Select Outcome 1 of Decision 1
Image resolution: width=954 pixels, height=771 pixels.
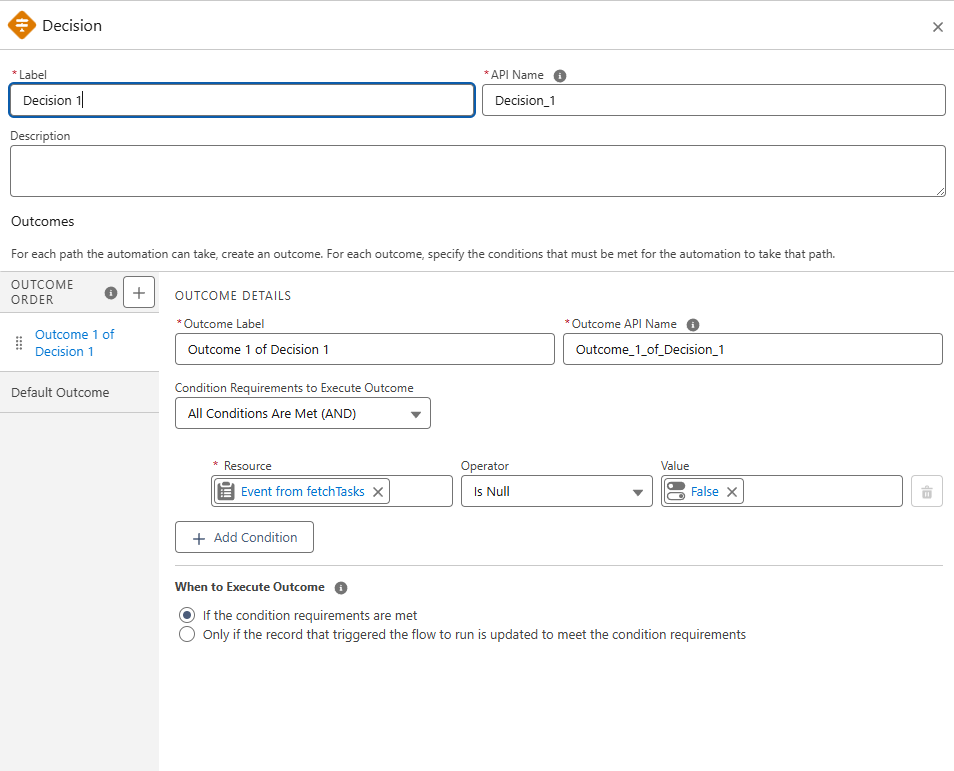coord(74,342)
